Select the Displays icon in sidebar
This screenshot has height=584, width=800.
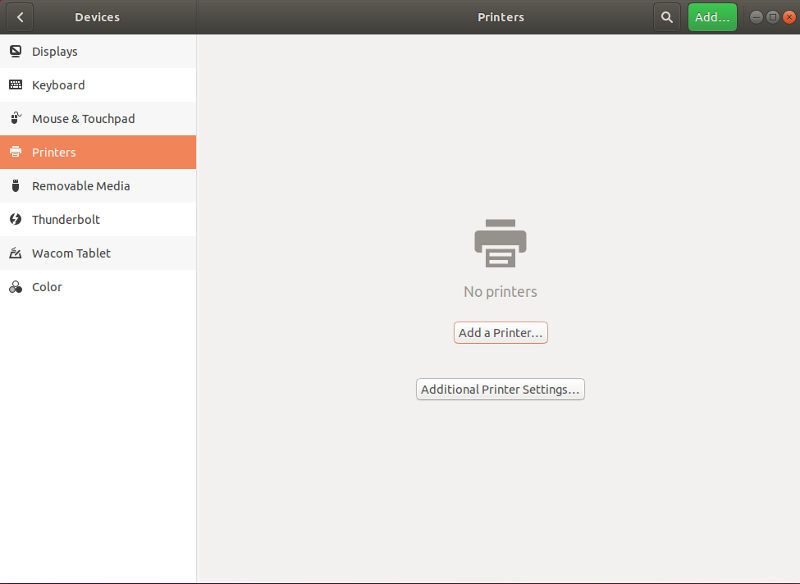tap(16, 51)
